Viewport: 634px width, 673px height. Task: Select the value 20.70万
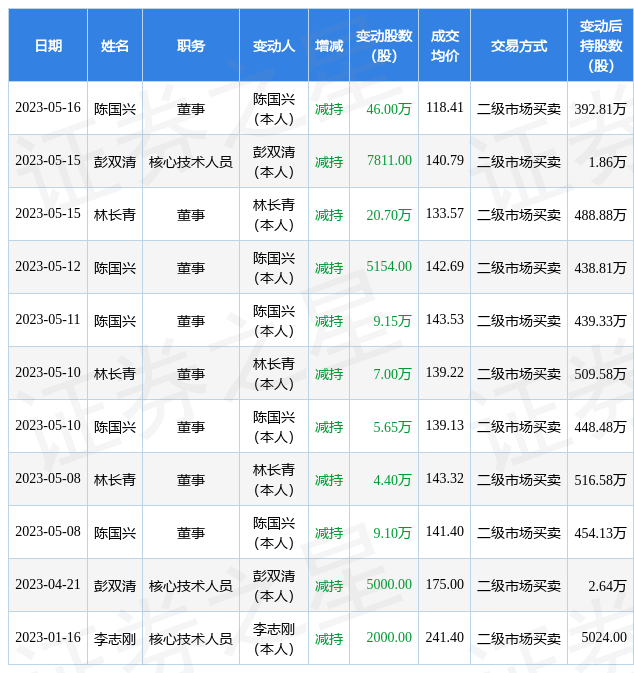[389, 215]
